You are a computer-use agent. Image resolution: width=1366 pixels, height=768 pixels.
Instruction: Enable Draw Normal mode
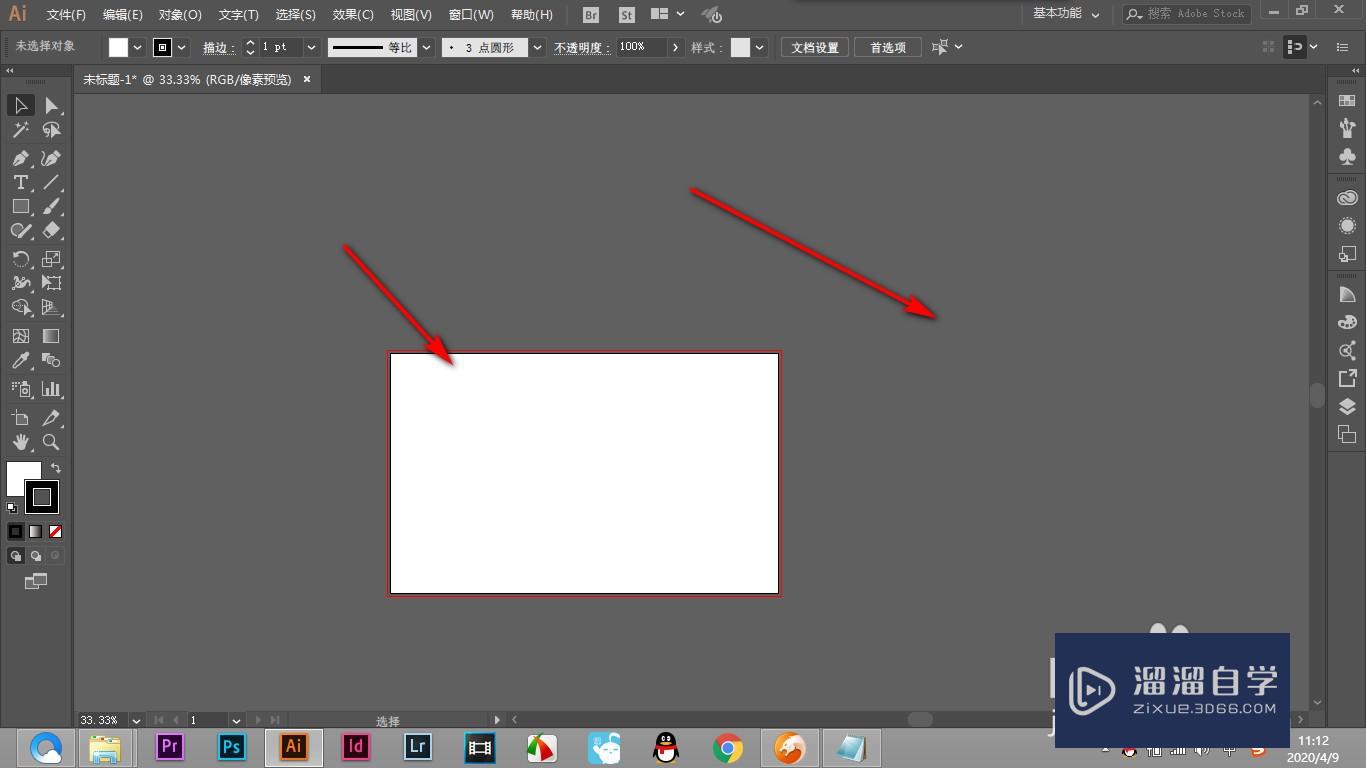[x=15, y=555]
